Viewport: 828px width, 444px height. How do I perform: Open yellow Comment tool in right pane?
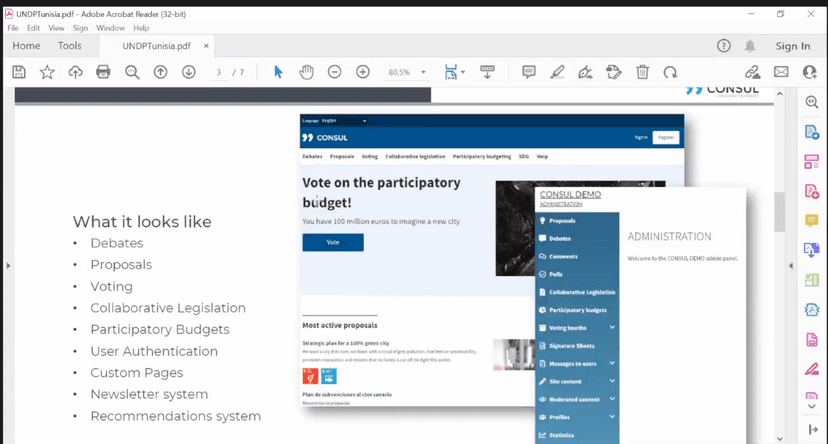[812, 220]
